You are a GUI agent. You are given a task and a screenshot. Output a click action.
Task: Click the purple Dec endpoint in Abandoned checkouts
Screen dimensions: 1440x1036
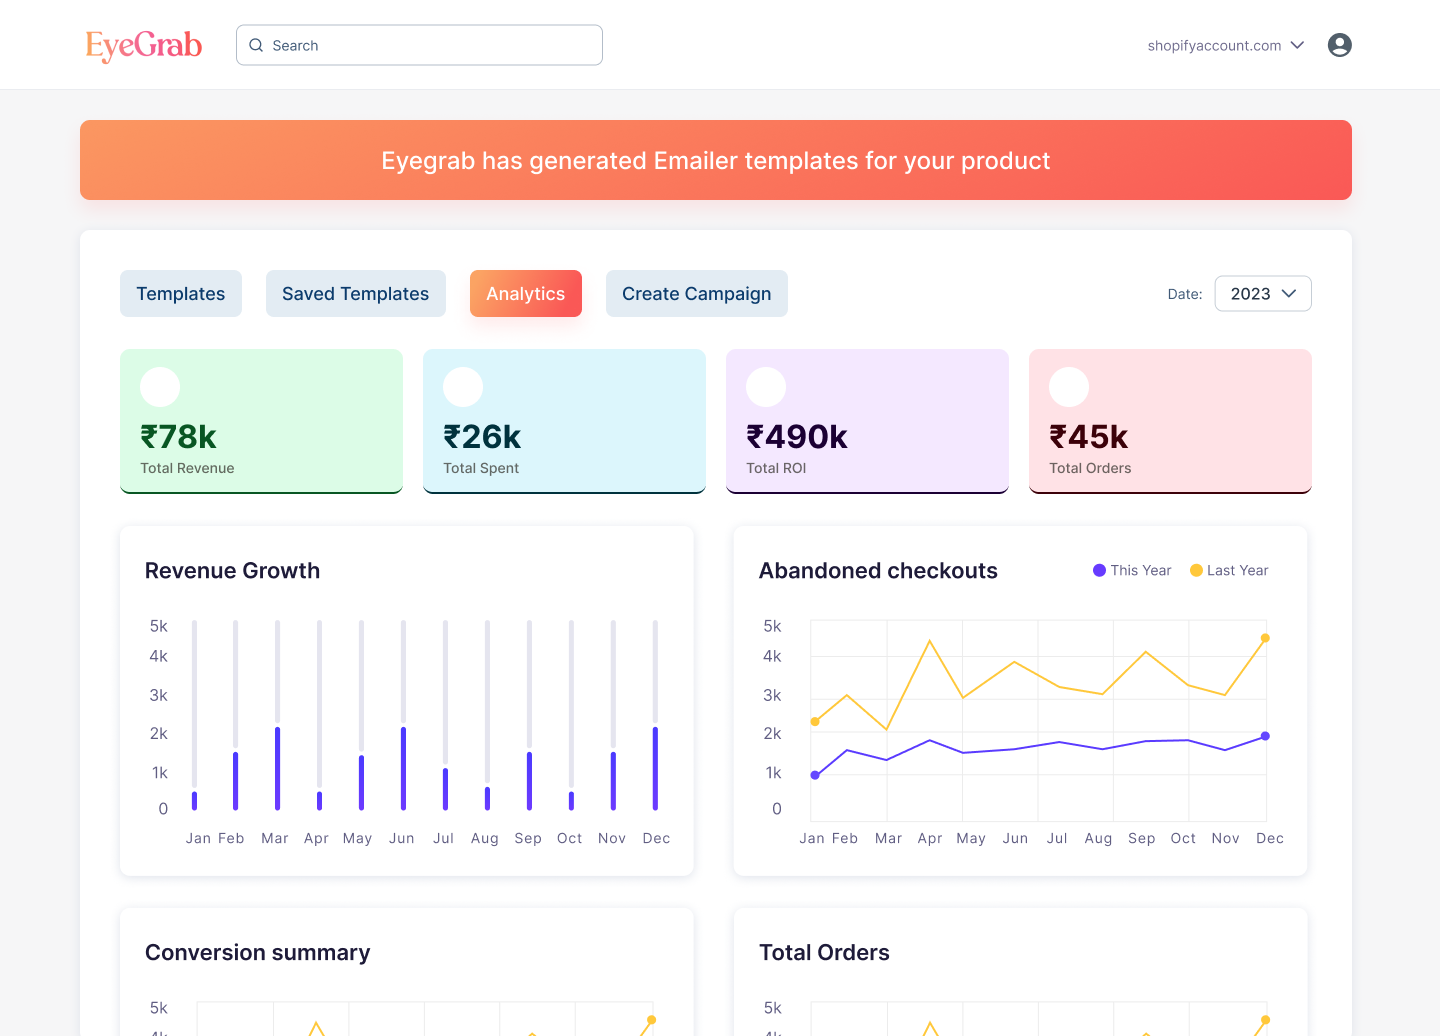1265,736
